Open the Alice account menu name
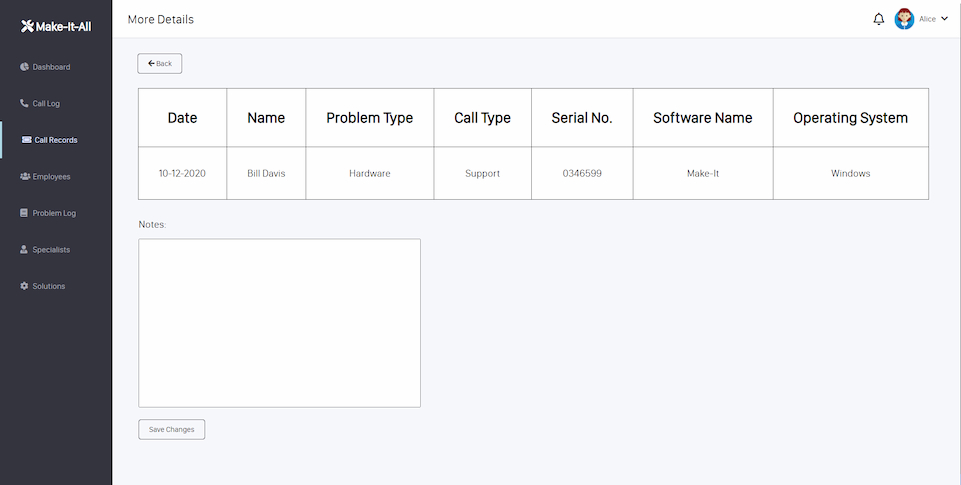Screen dimensions: 961x485 coord(927,19)
